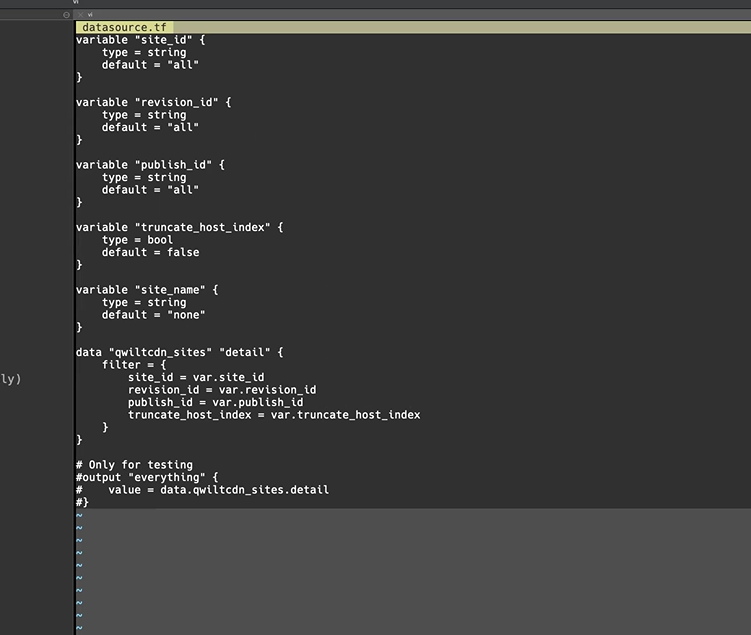
Task: Place cursor on variable "truncate_host_index" line
Action: (179, 227)
